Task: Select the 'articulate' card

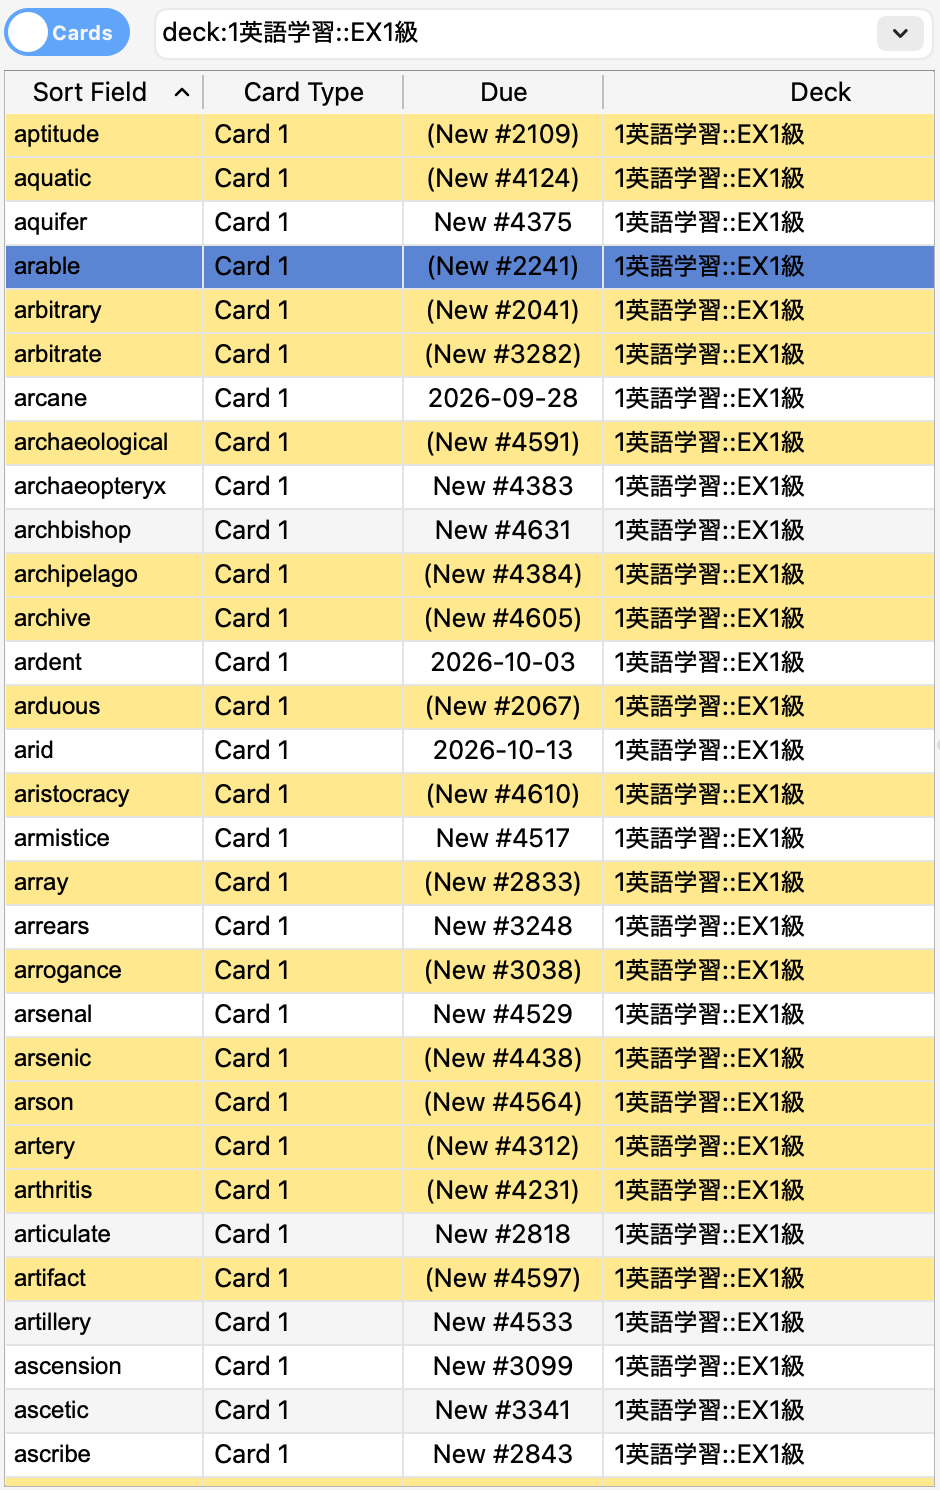Action: click(470, 1234)
